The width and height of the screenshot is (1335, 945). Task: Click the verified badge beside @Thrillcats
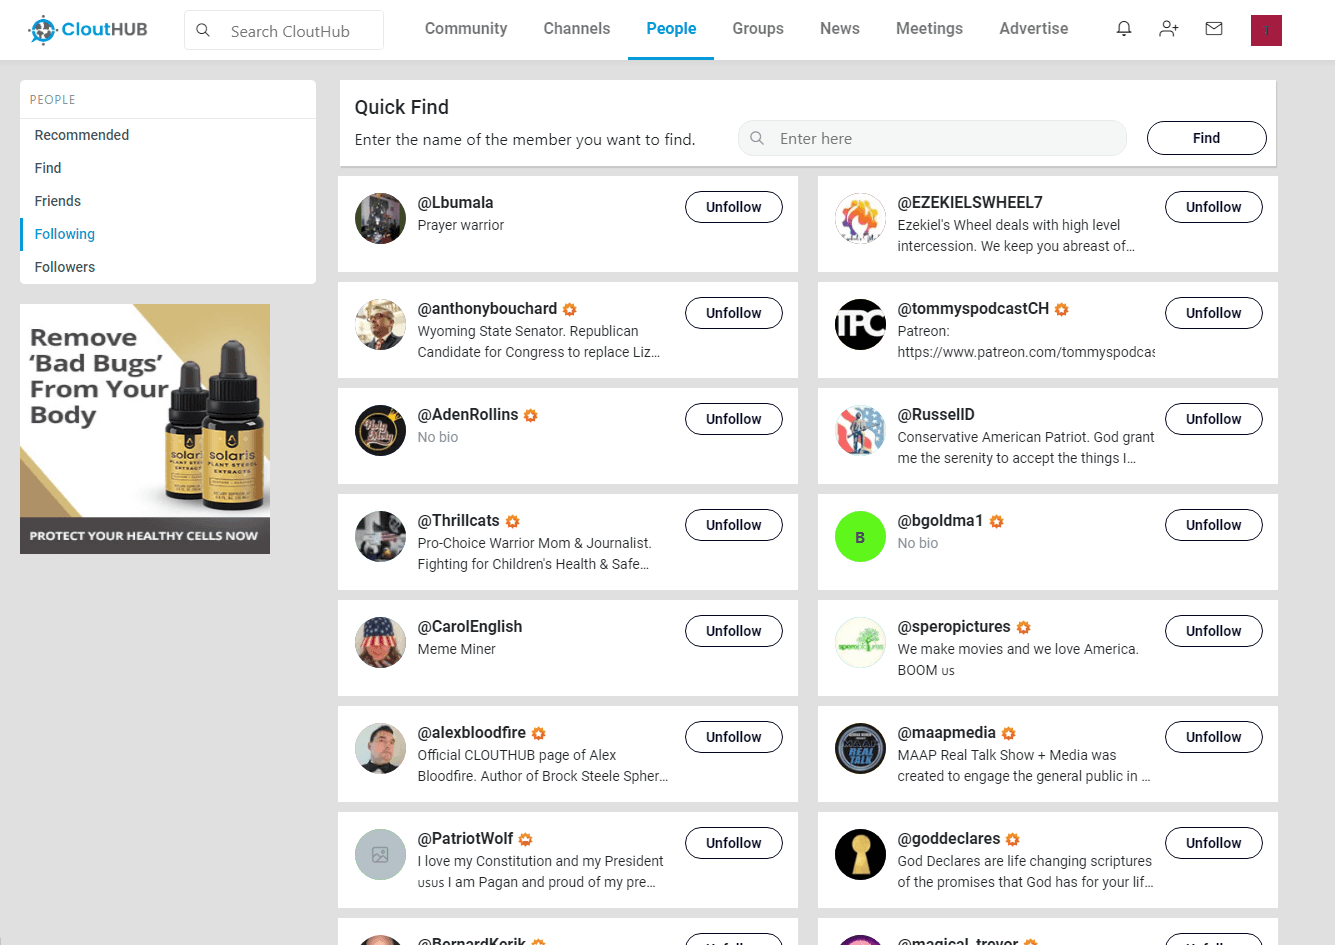point(512,521)
